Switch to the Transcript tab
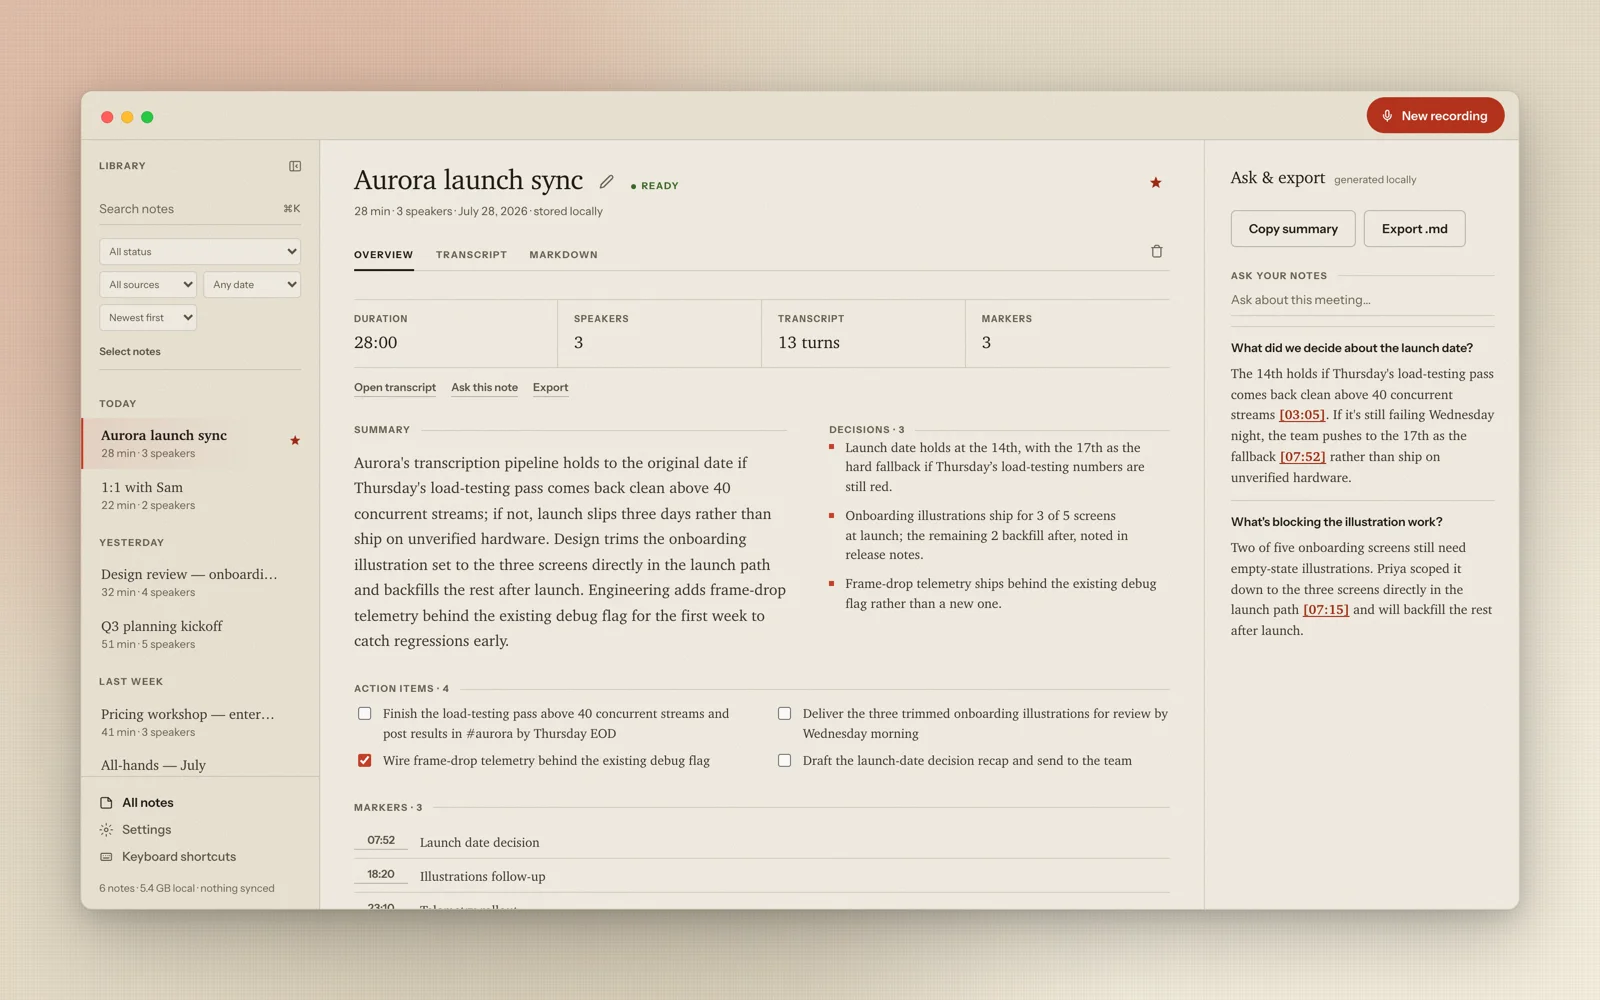The width and height of the screenshot is (1600, 1000). [x=471, y=255]
